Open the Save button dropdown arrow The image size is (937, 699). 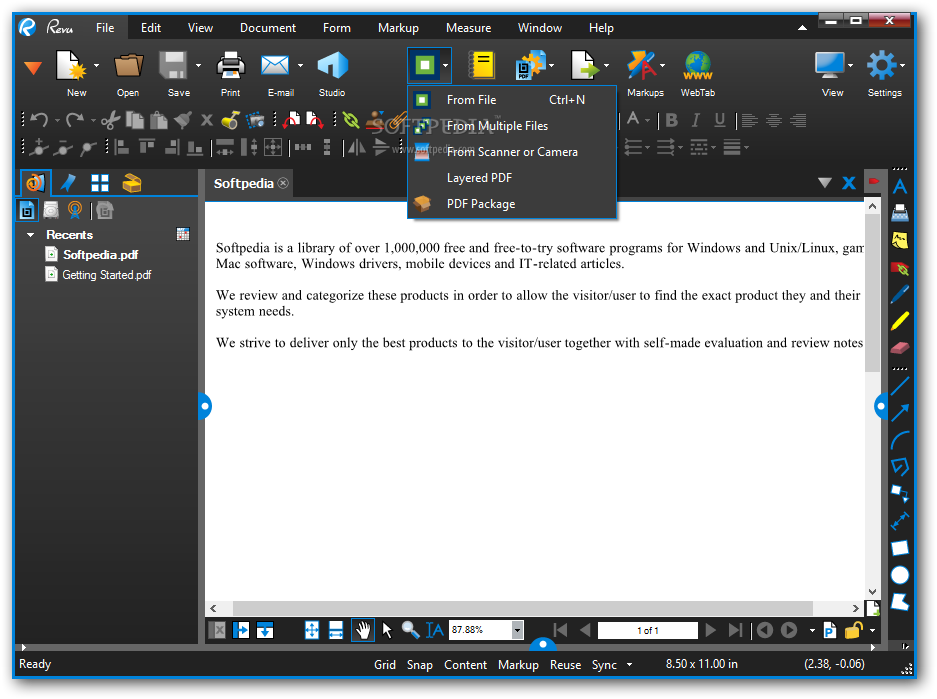click(x=198, y=65)
